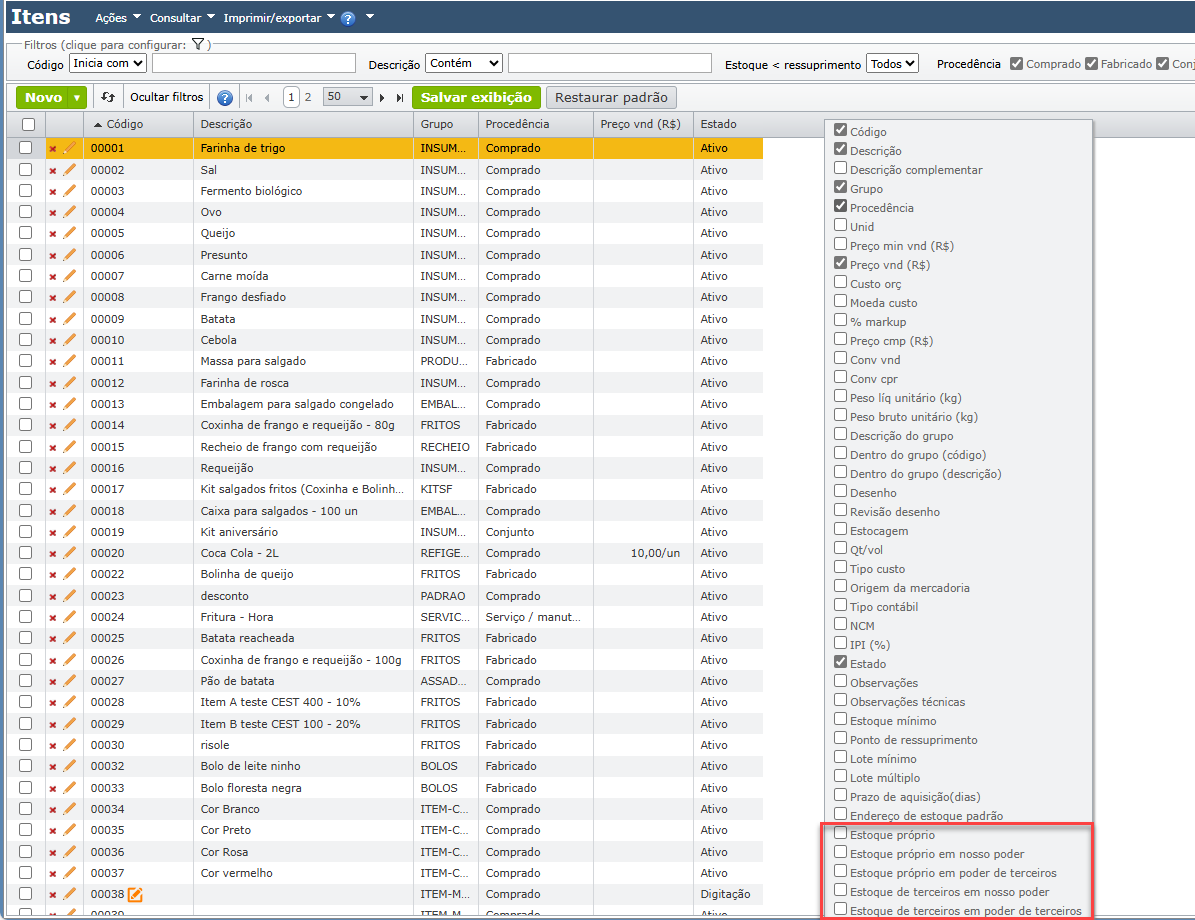Edit item 00020 Coca Cola - 2L

point(69,553)
